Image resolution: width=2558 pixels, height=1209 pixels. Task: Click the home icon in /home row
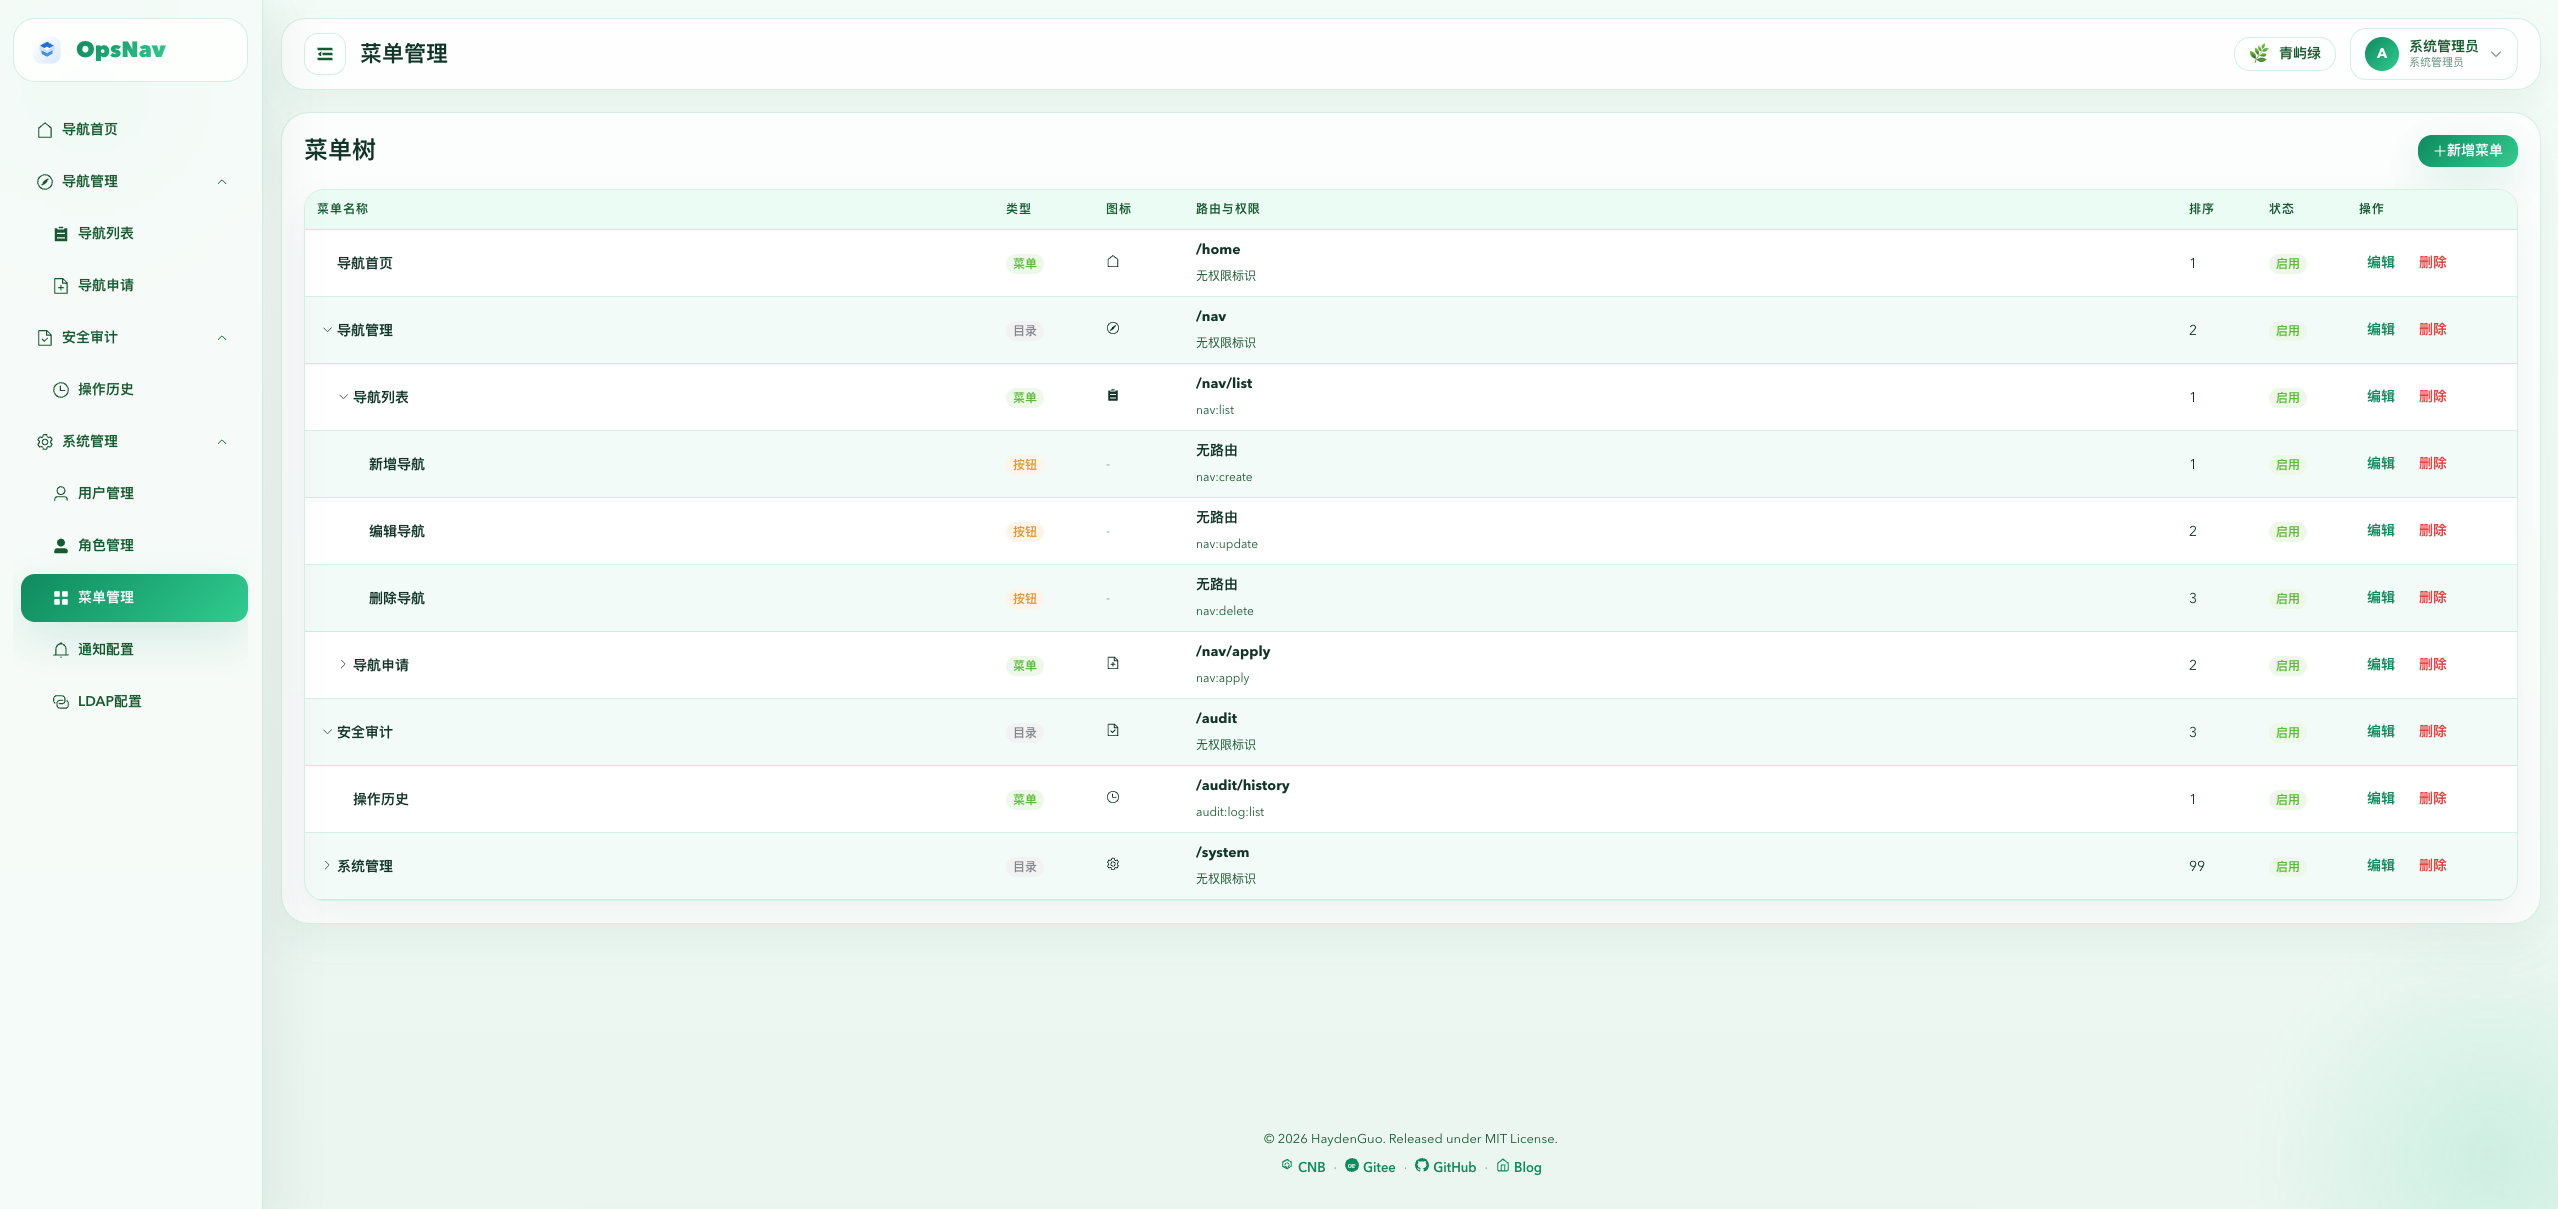click(x=1113, y=262)
